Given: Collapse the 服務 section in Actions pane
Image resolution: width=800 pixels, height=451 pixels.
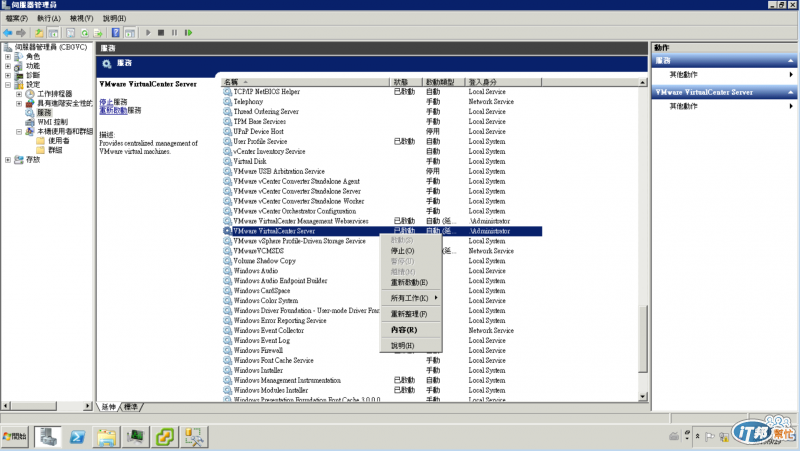Looking at the screenshot, I should (x=790, y=61).
